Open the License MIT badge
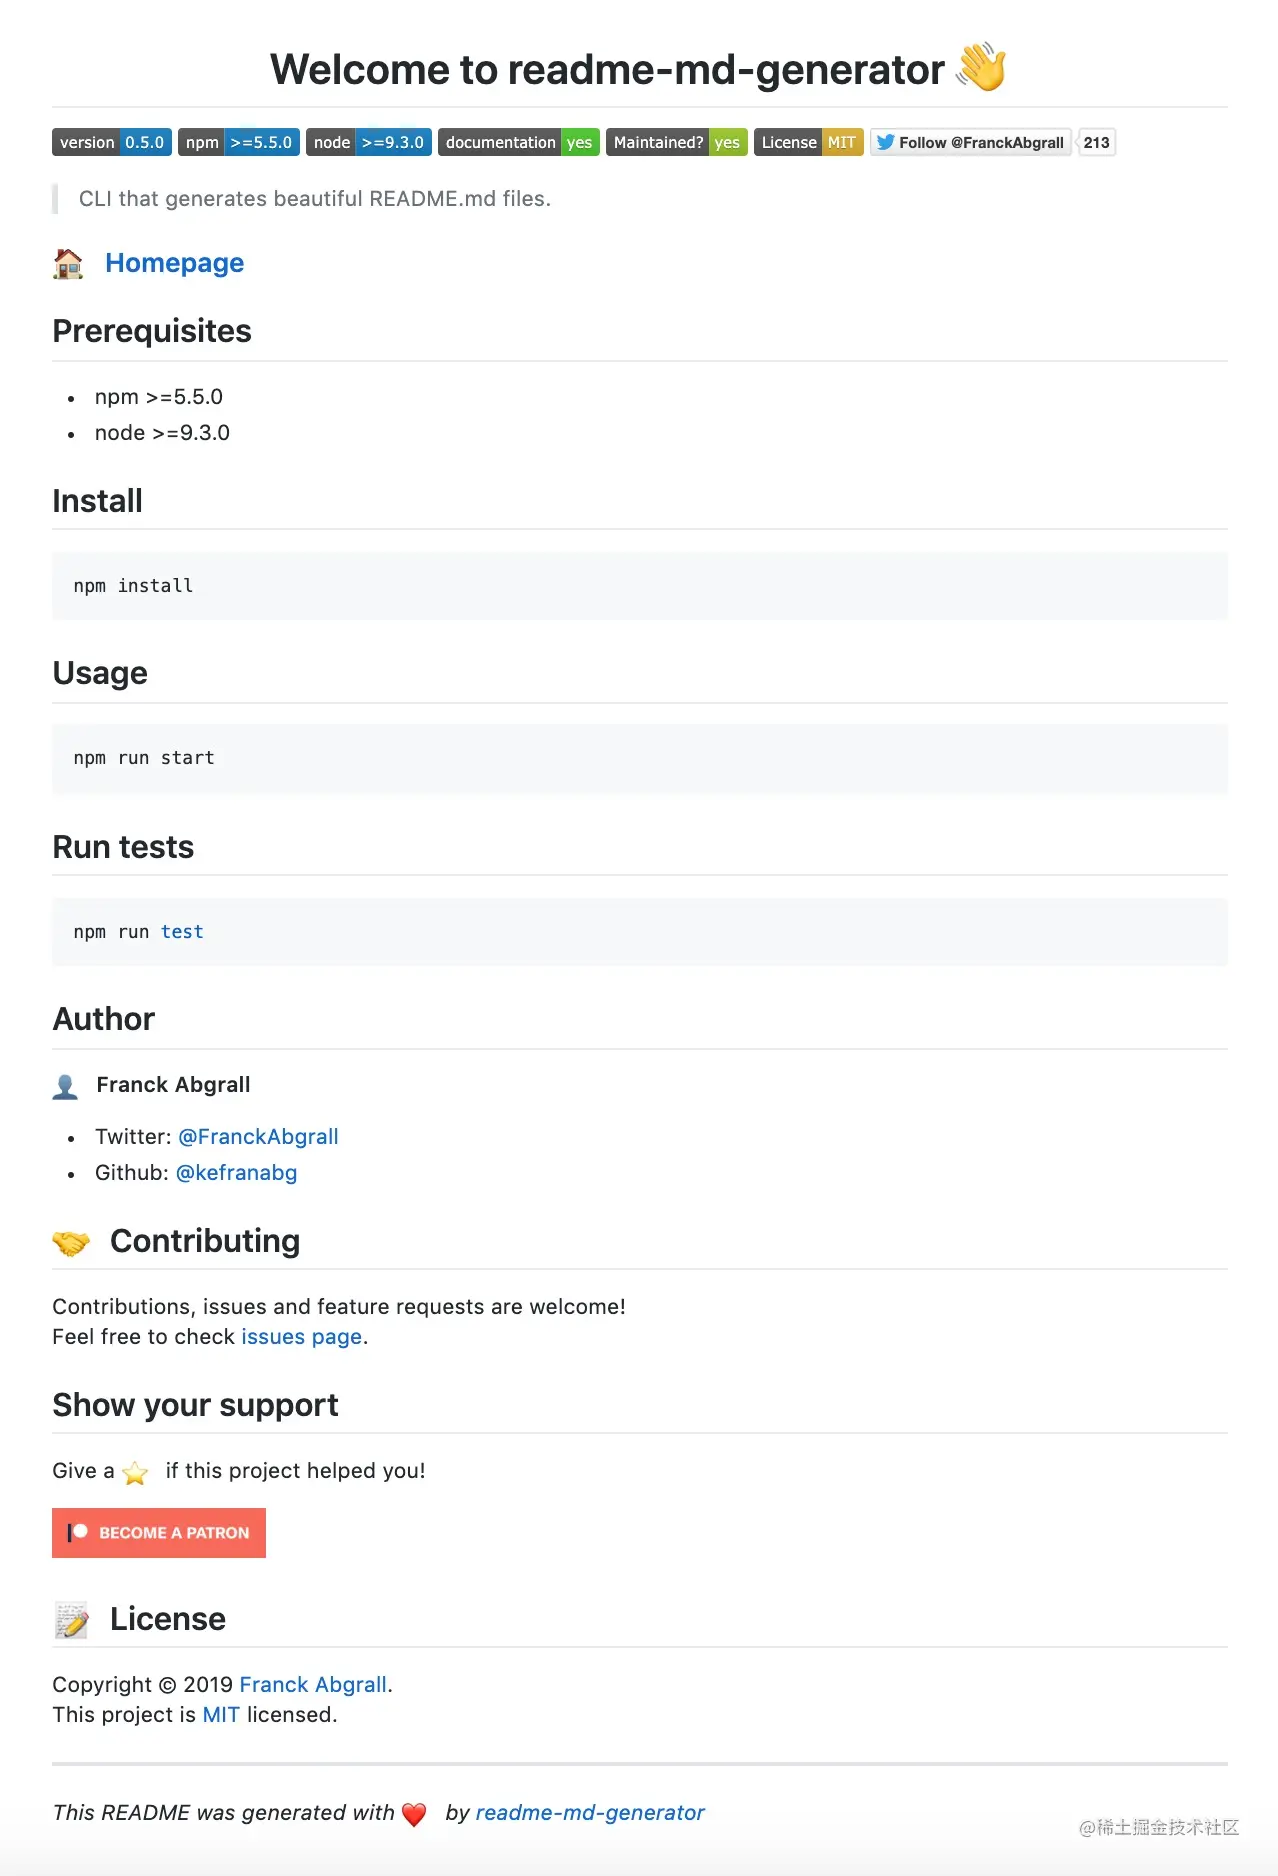This screenshot has height=1876, width=1278. [x=808, y=142]
